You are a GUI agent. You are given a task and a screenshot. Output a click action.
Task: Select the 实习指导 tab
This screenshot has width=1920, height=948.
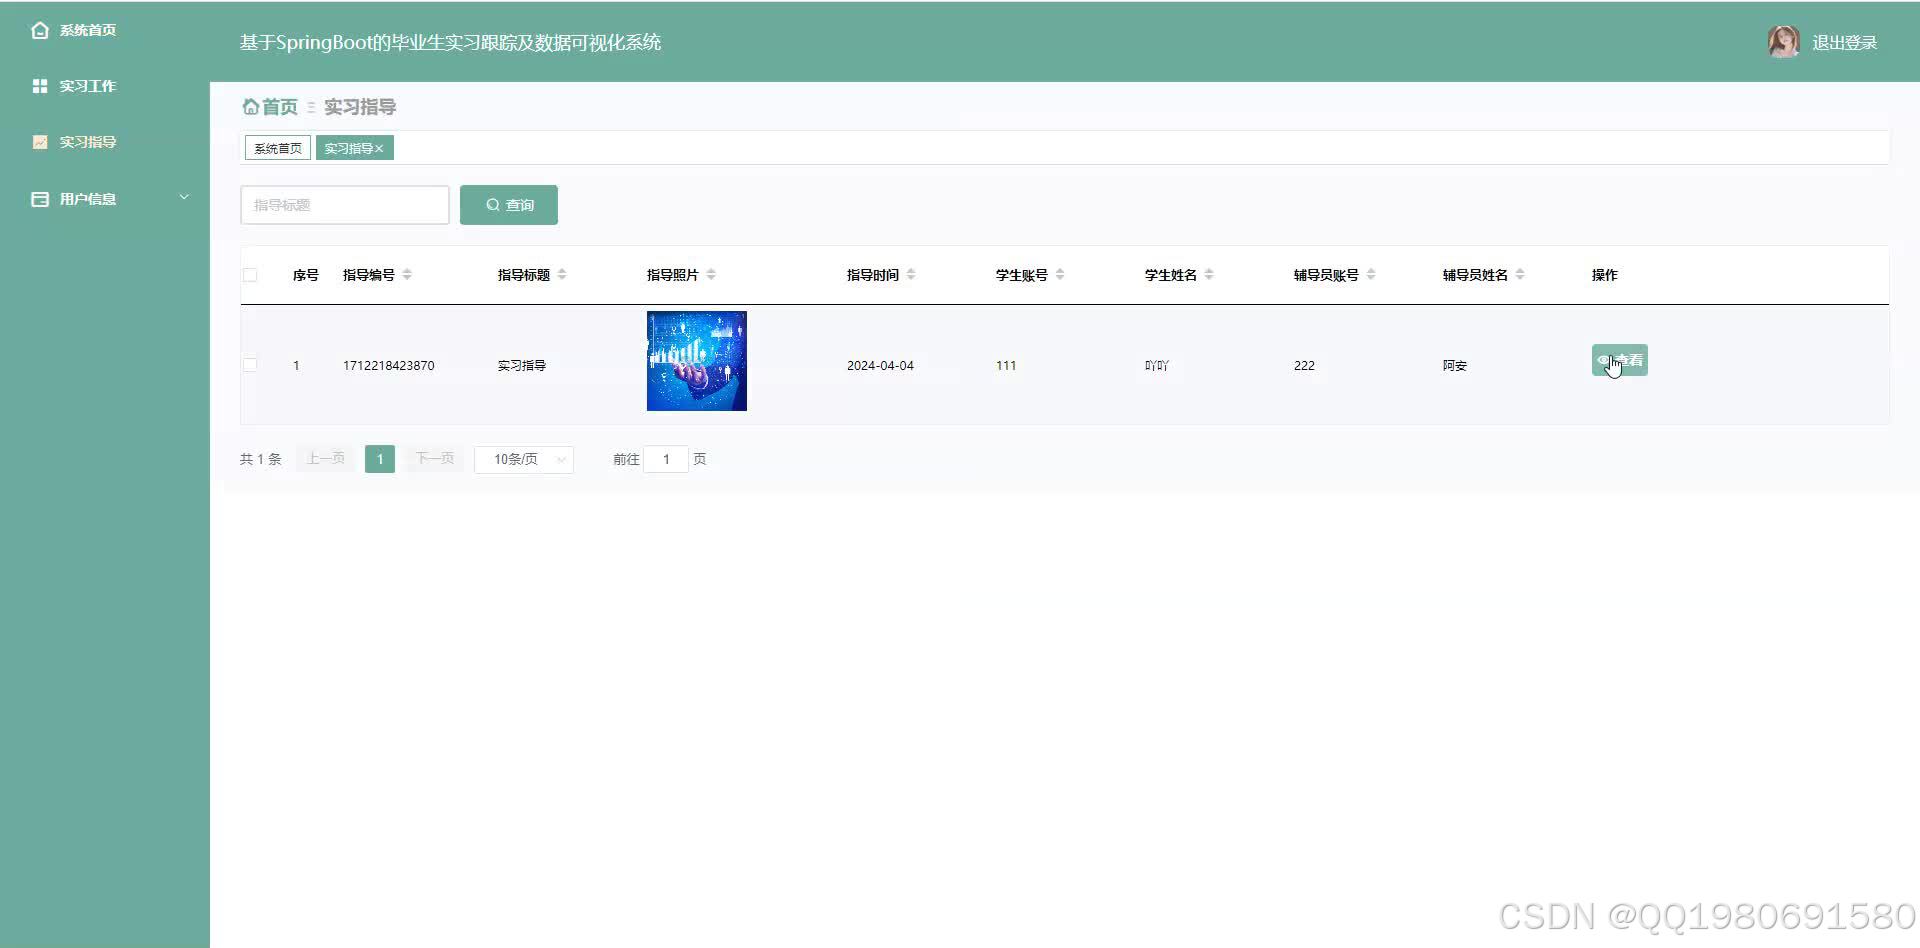pyautogui.click(x=348, y=147)
